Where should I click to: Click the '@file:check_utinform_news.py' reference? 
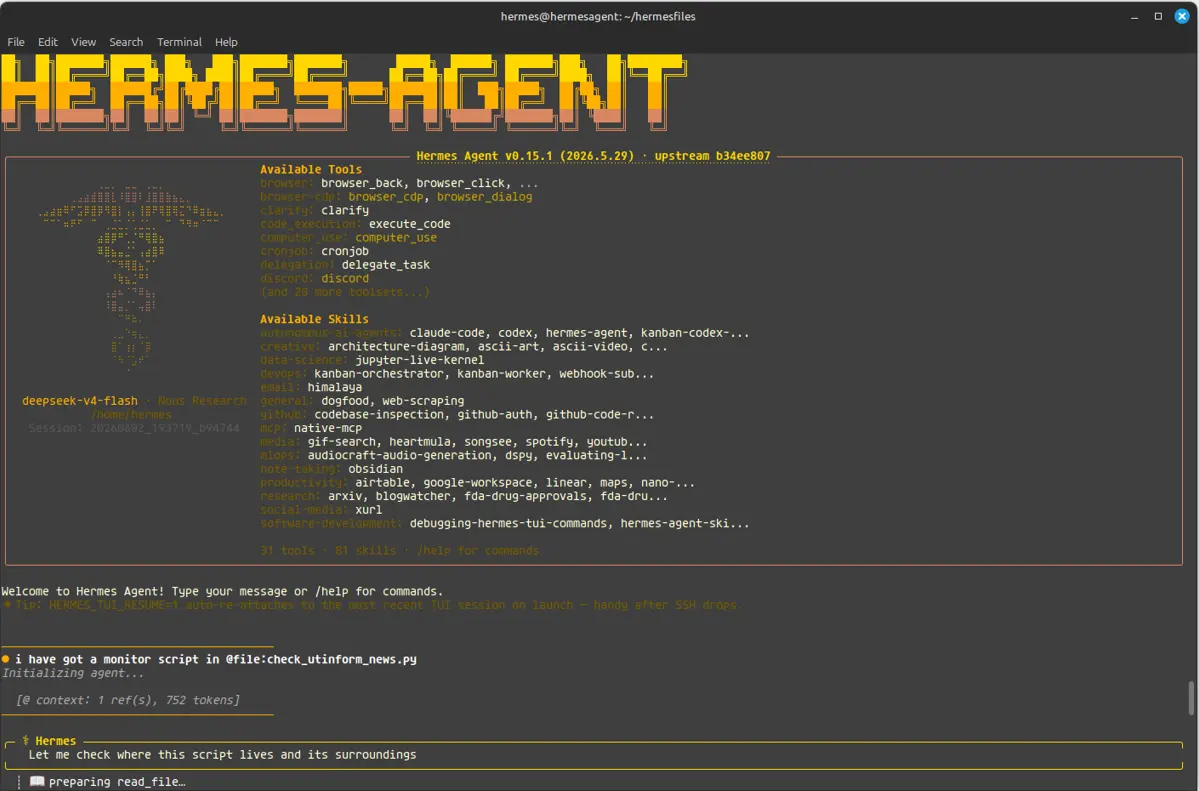point(321,659)
